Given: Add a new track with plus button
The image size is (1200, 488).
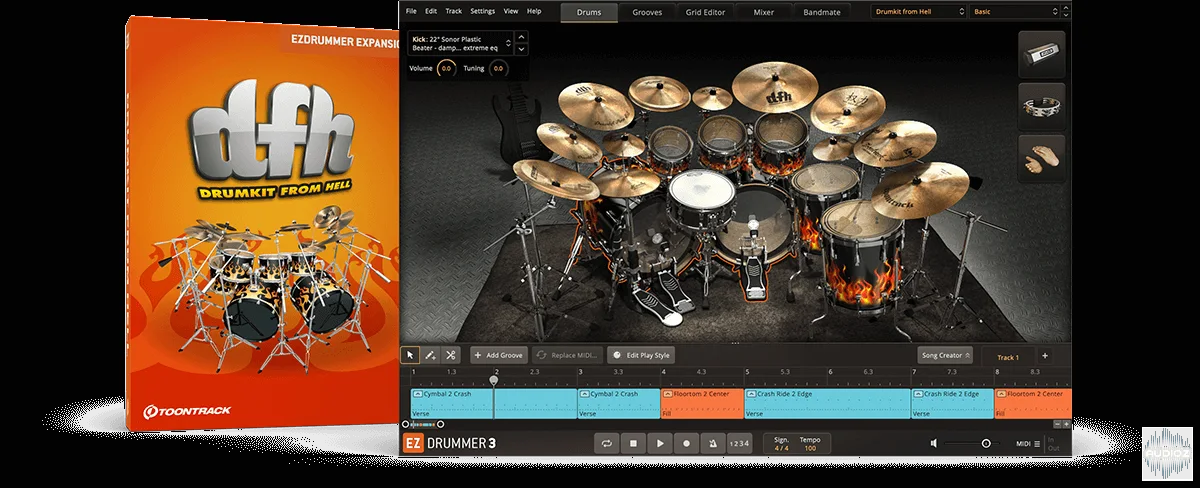Looking at the screenshot, I should (1044, 355).
